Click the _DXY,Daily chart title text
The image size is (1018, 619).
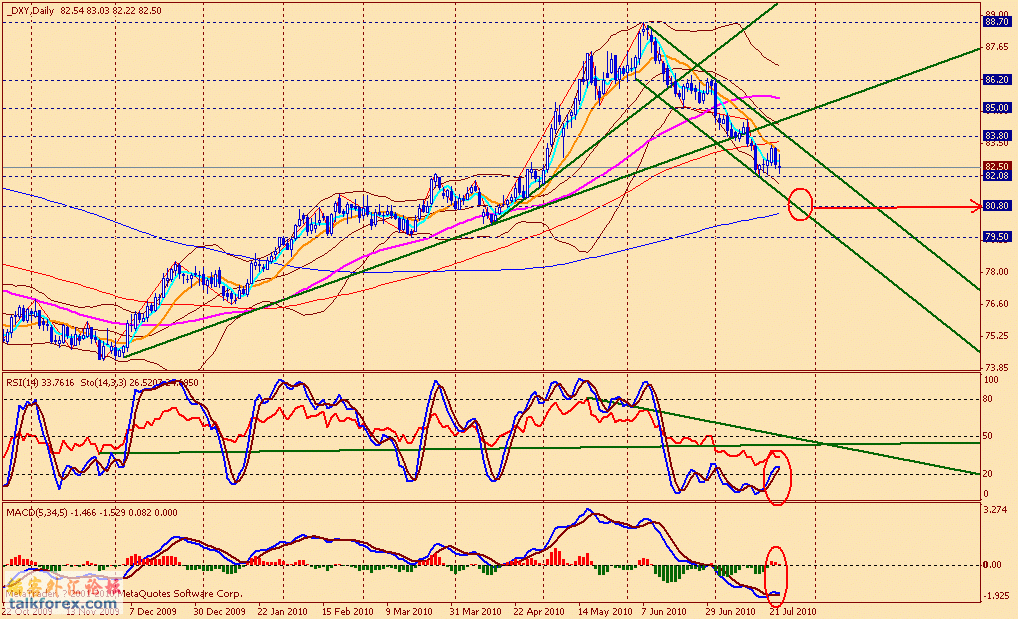tap(32, 11)
